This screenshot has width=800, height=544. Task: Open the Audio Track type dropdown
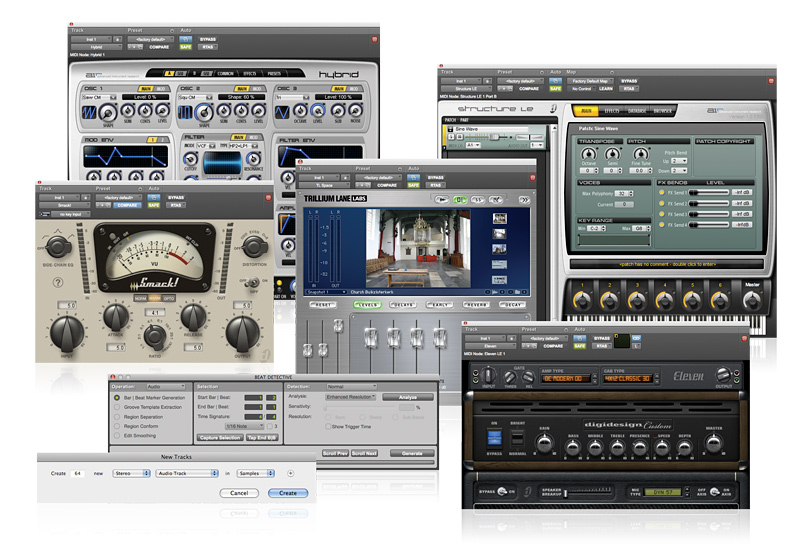(187, 473)
